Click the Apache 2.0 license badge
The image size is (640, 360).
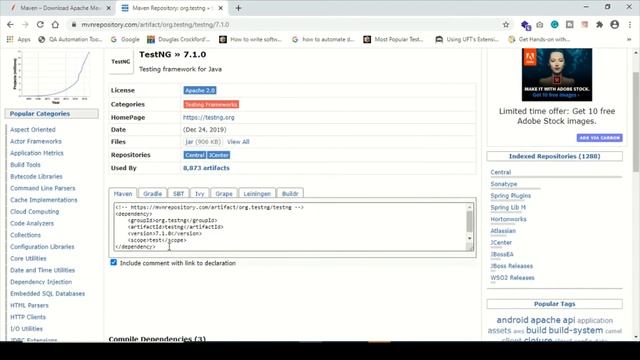pos(200,90)
